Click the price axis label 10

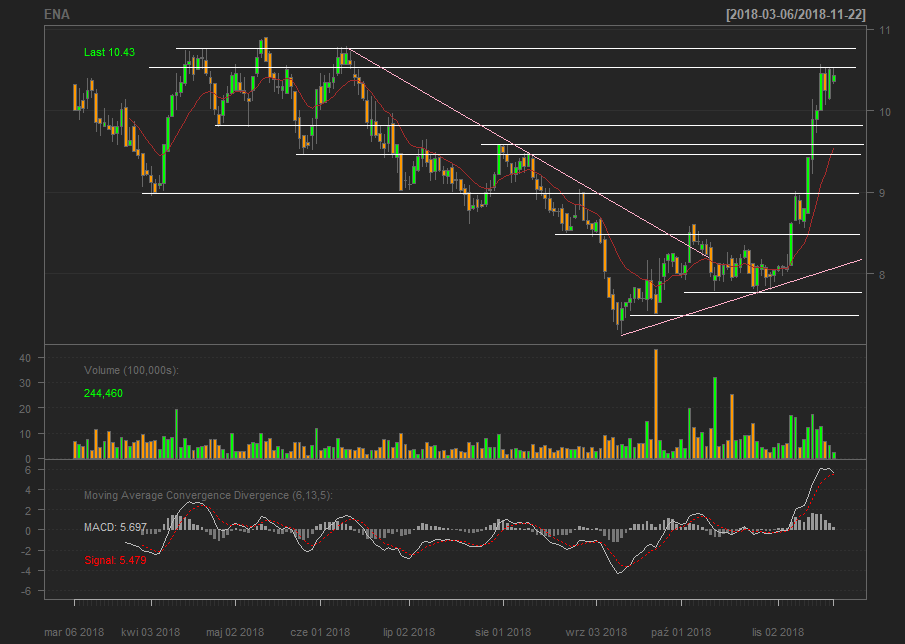coord(884,111)
